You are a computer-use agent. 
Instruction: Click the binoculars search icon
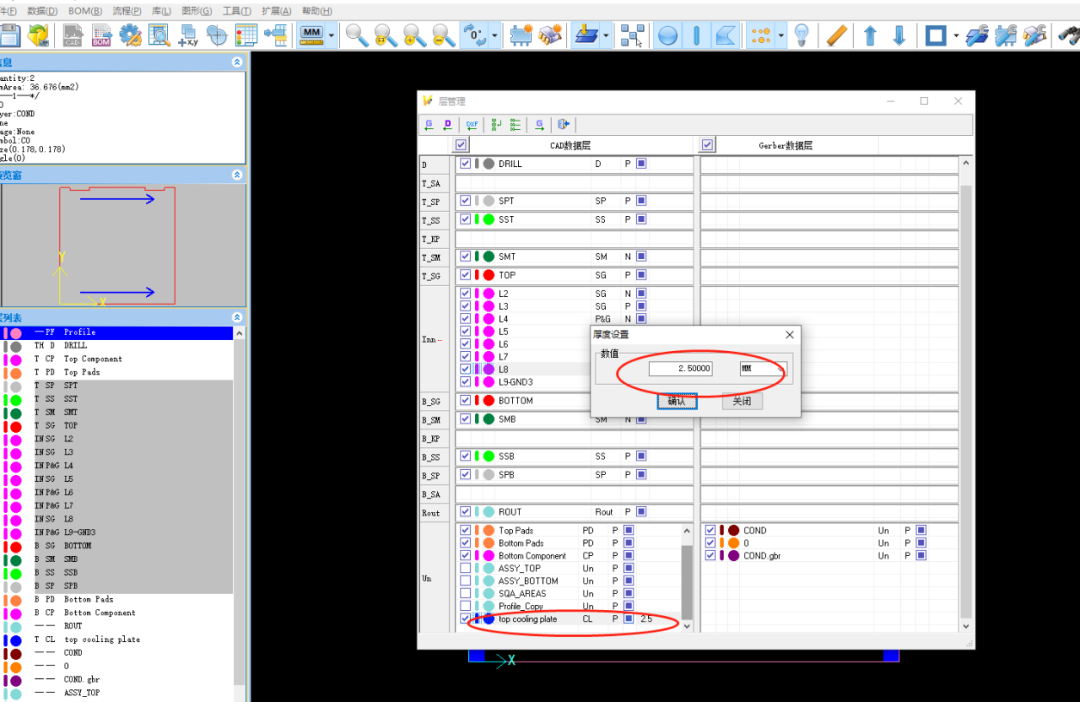pyautogui.click(x=1069, y=35)
